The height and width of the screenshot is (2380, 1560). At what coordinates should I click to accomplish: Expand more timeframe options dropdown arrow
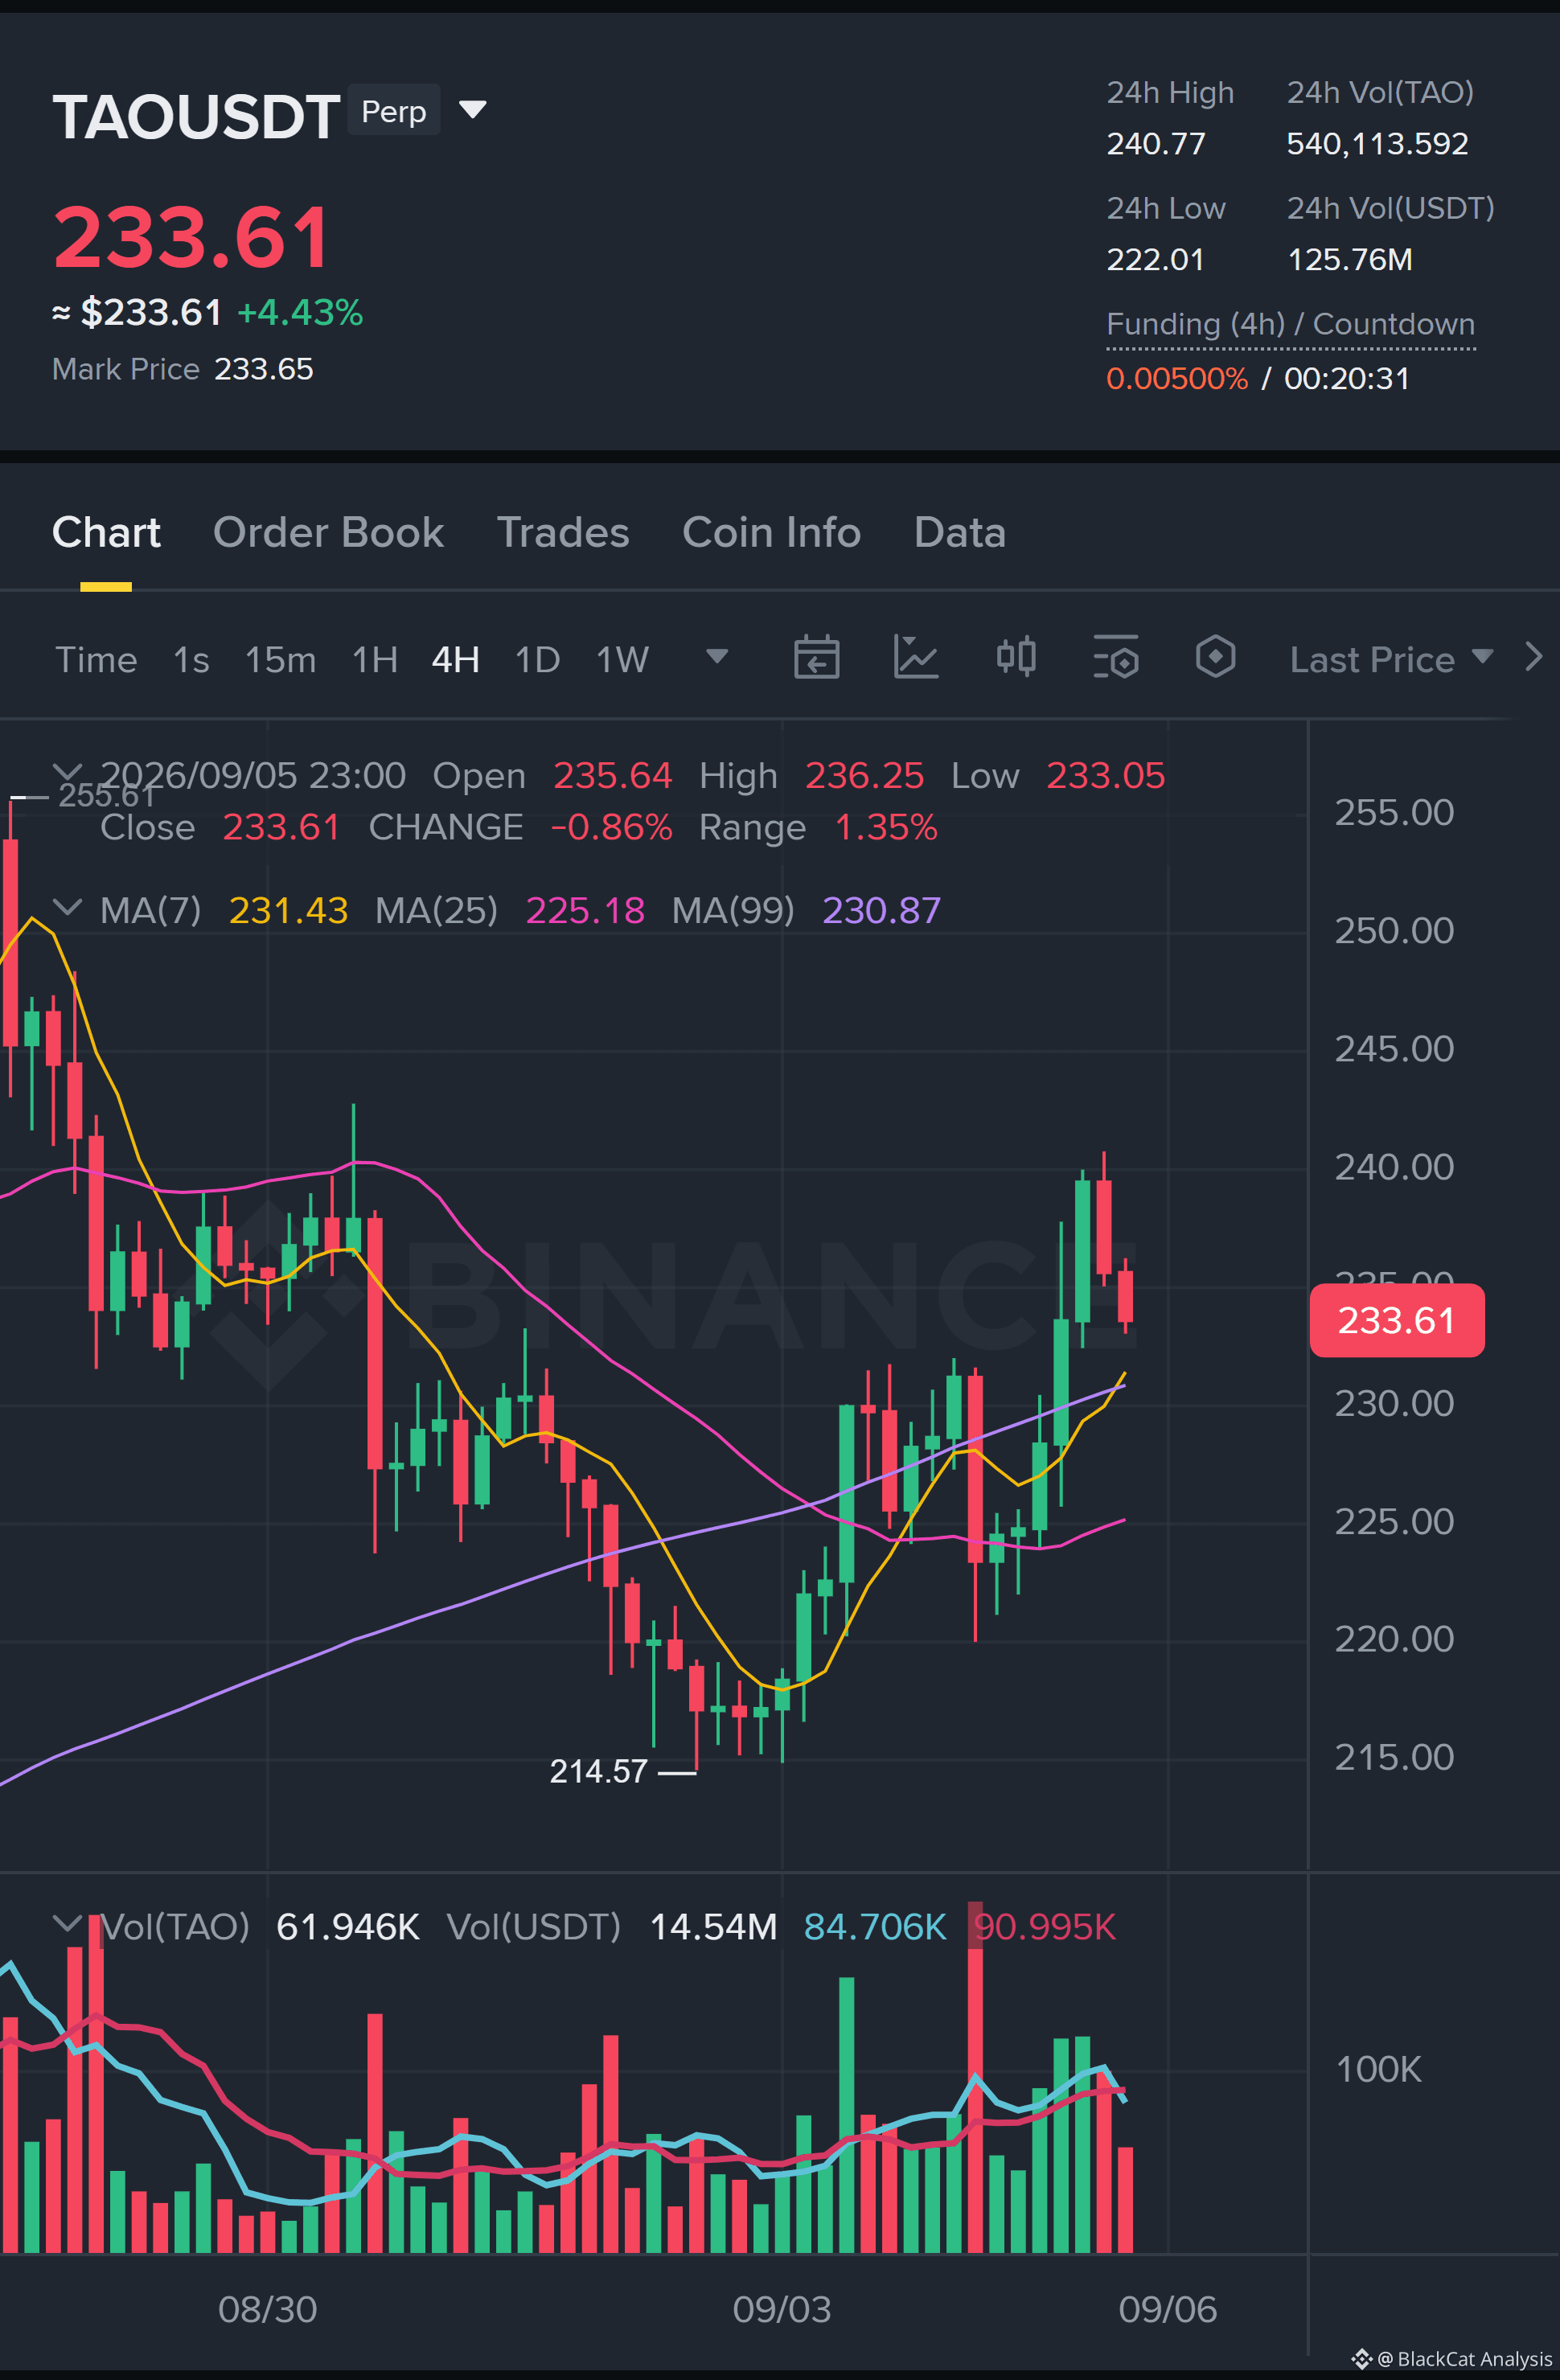pos(717,656)
